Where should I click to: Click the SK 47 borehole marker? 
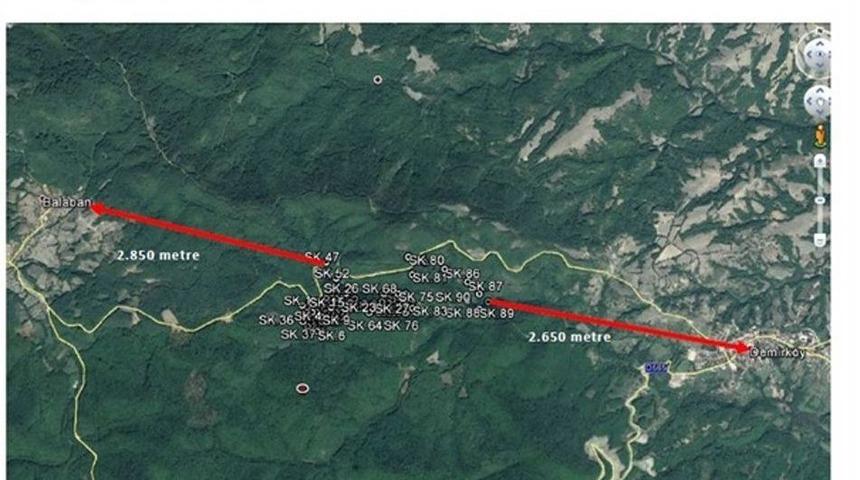point(322,257)
